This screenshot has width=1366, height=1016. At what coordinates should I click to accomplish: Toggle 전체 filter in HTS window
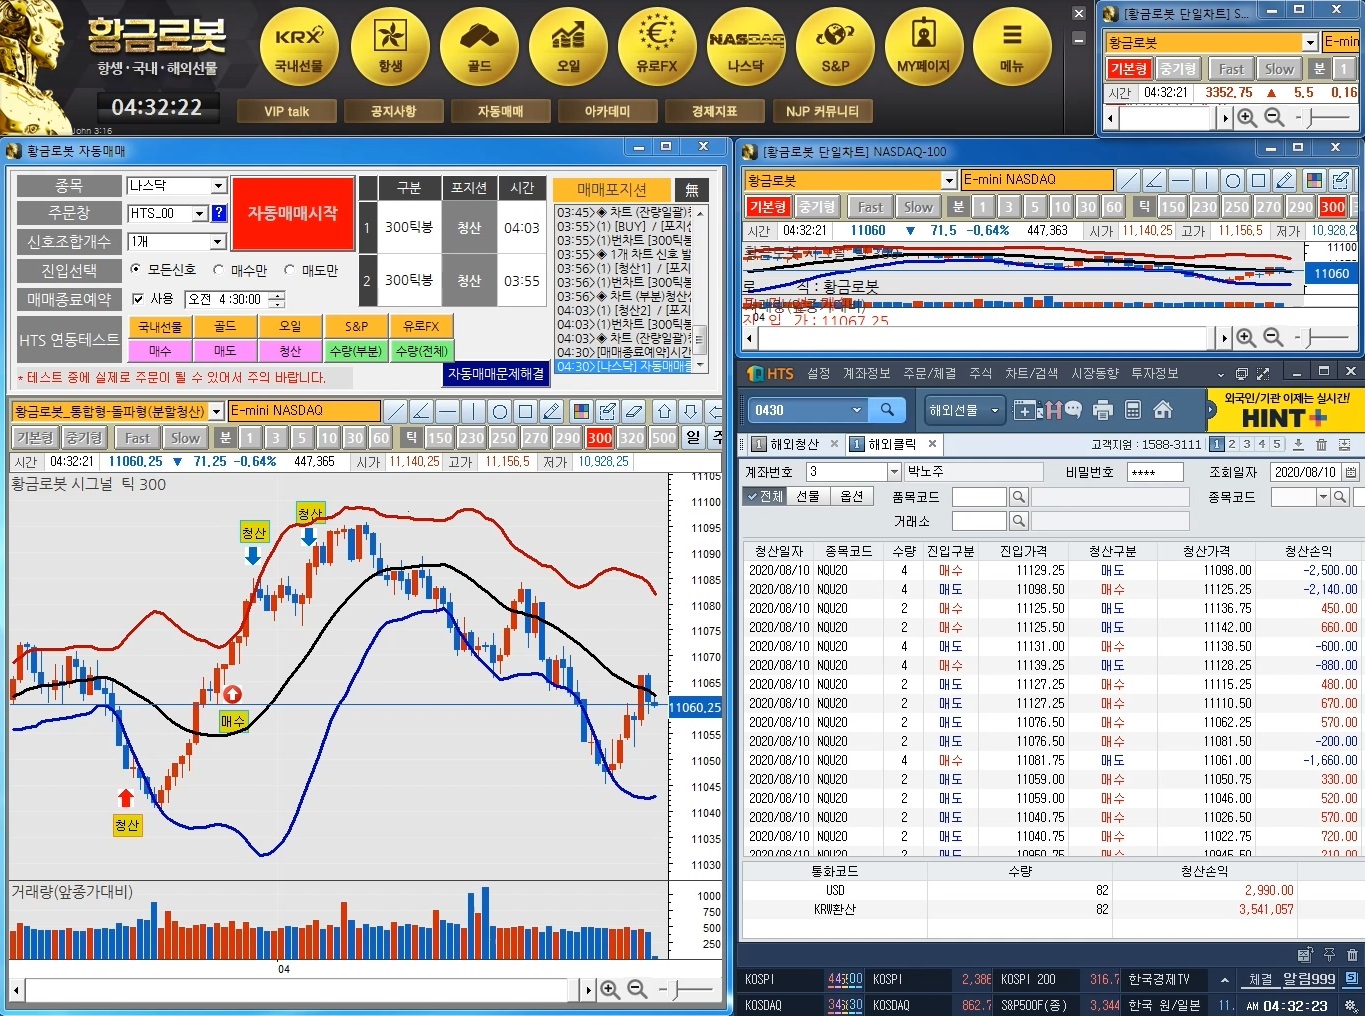click(765, 496)
